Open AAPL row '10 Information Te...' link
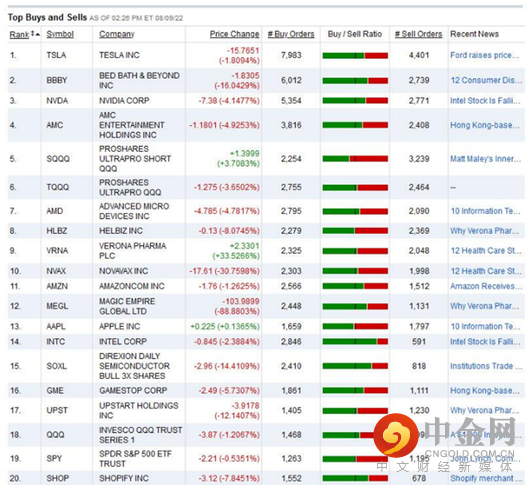530x485 pixels. tap(485, 326)
